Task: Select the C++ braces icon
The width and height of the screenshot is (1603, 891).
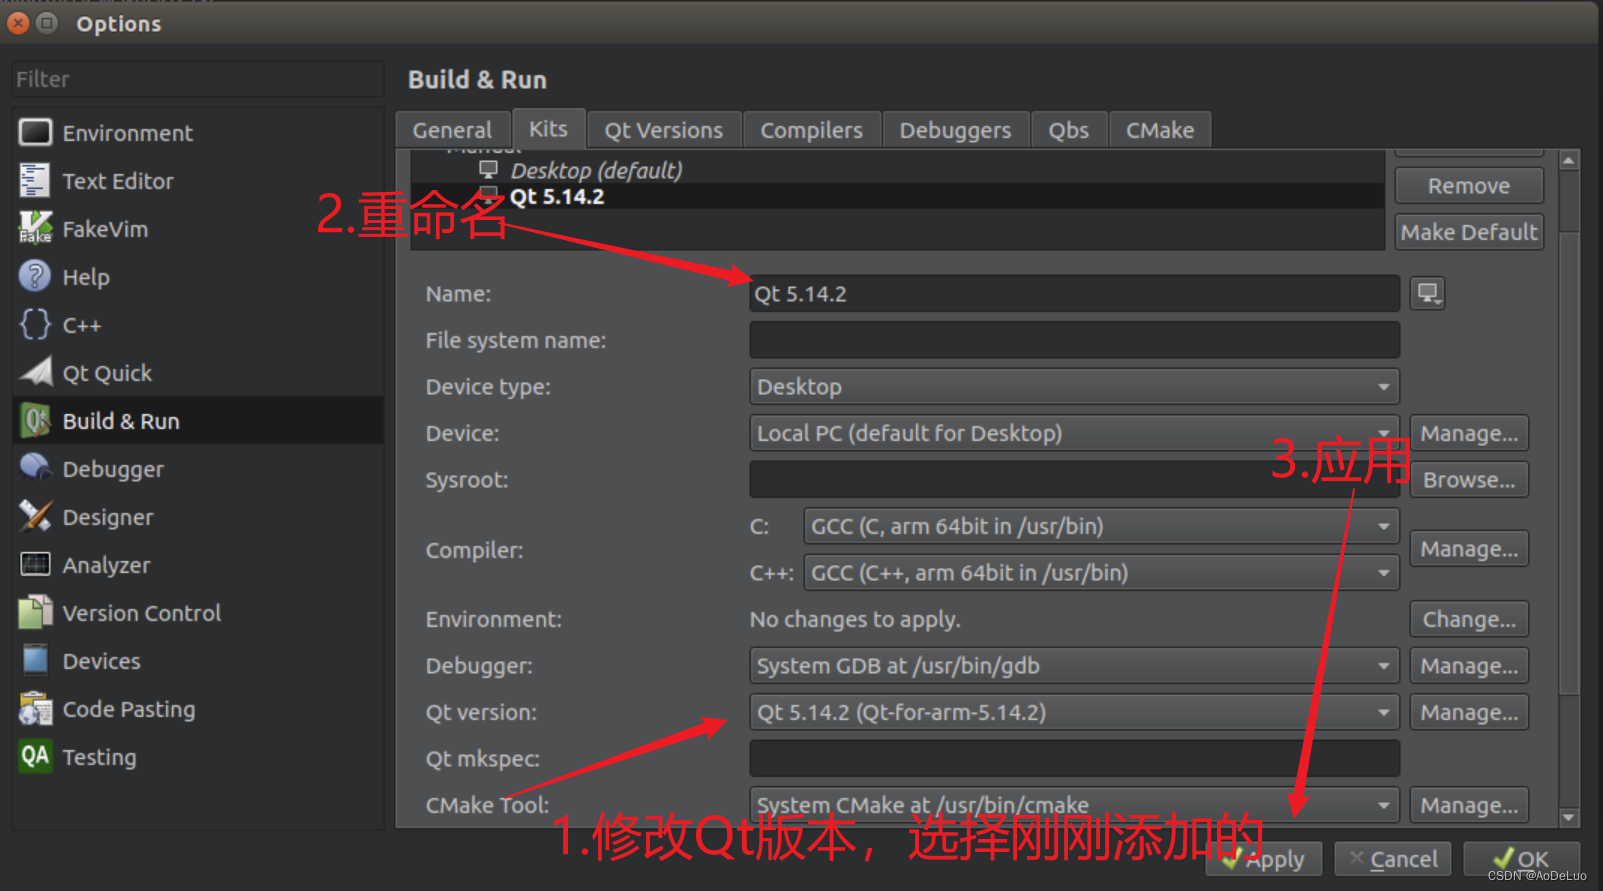Action: [35, 324]
